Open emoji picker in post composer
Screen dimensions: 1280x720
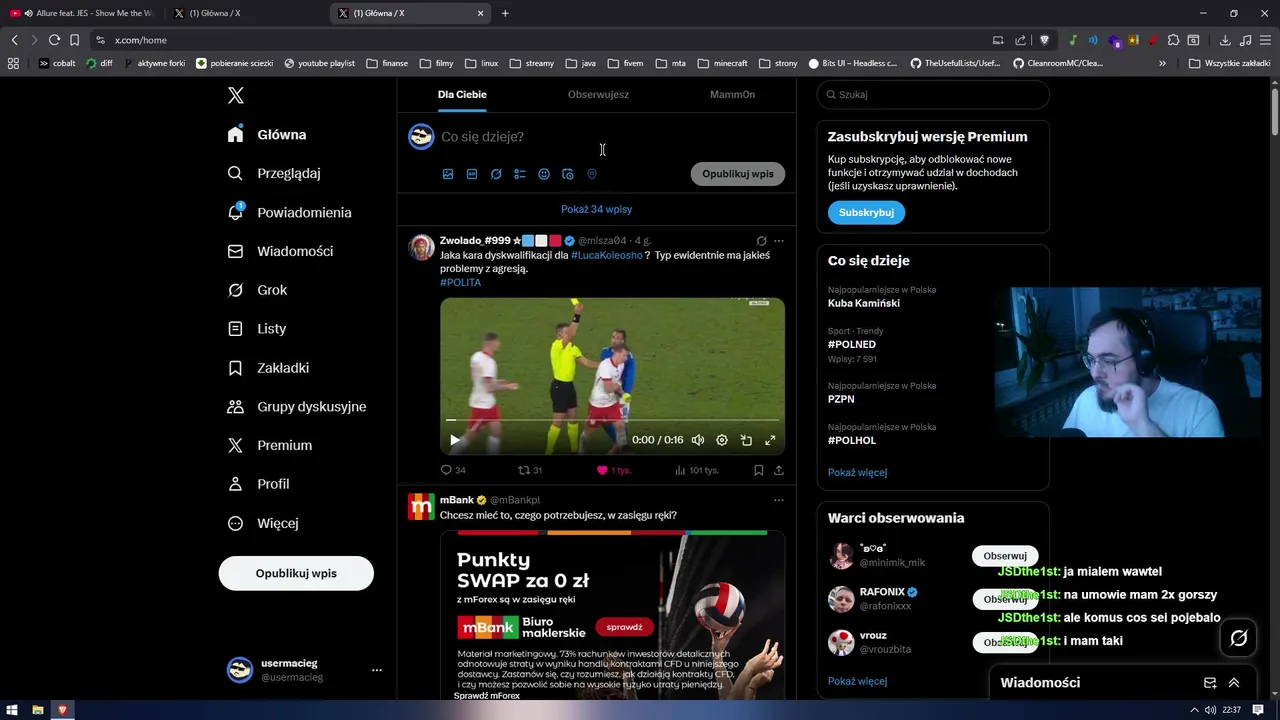coord(544,174)
